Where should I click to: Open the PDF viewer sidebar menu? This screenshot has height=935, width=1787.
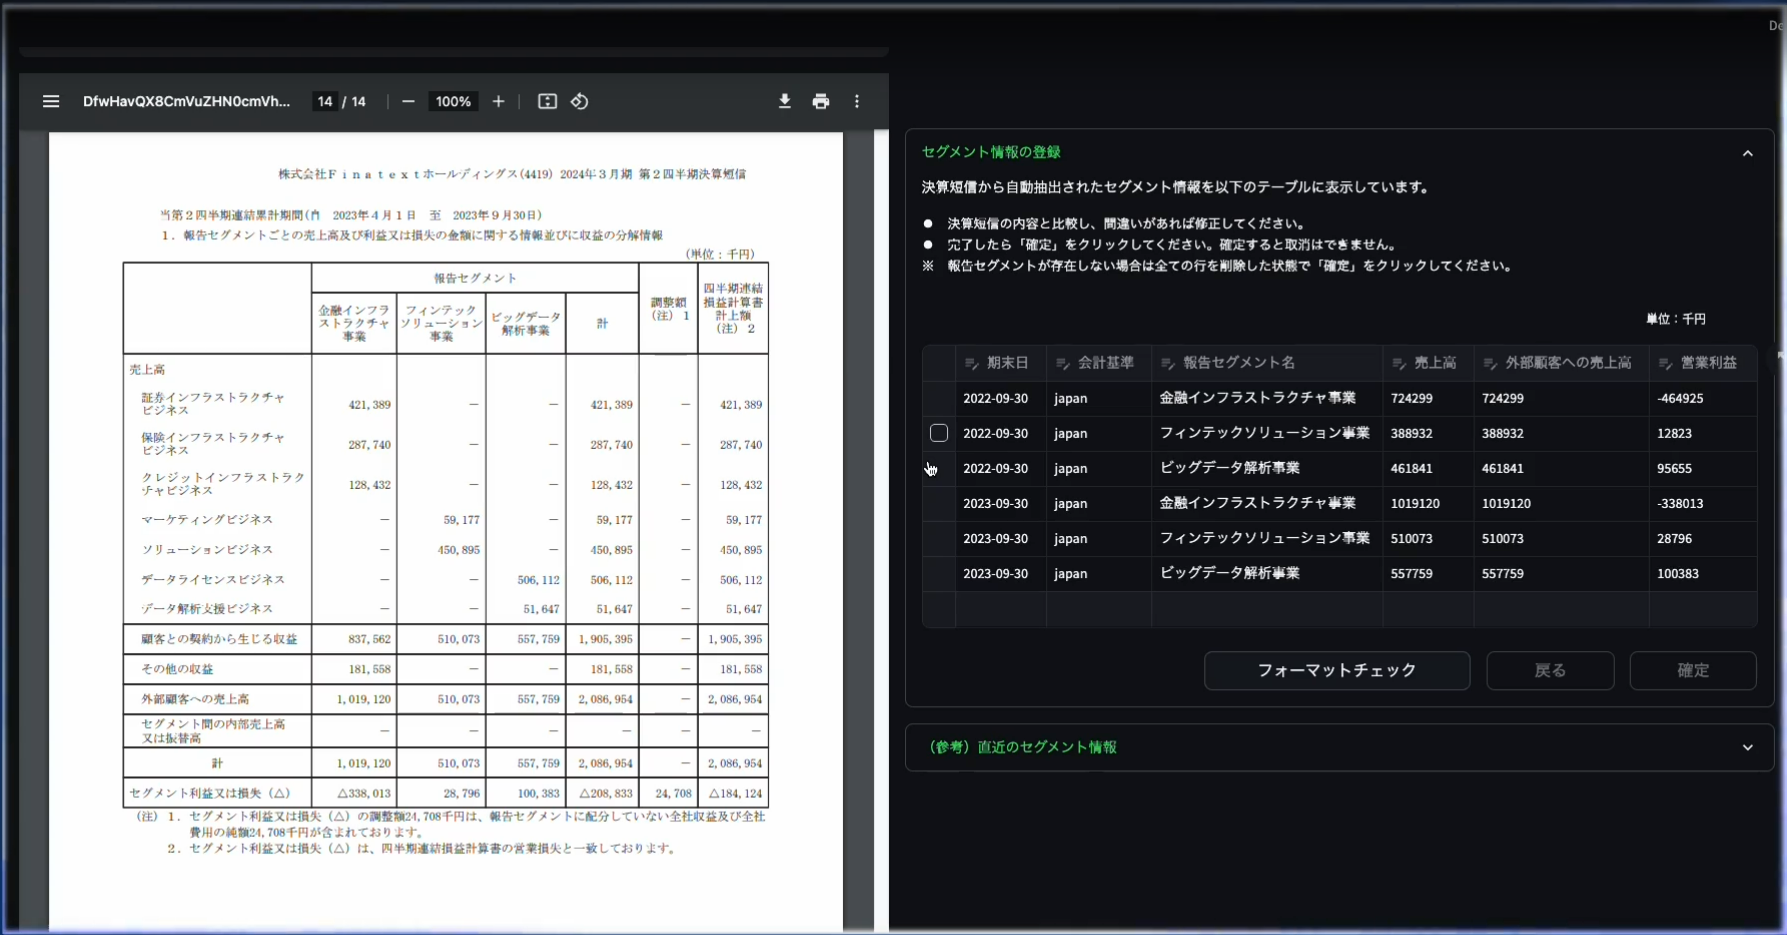51,101
